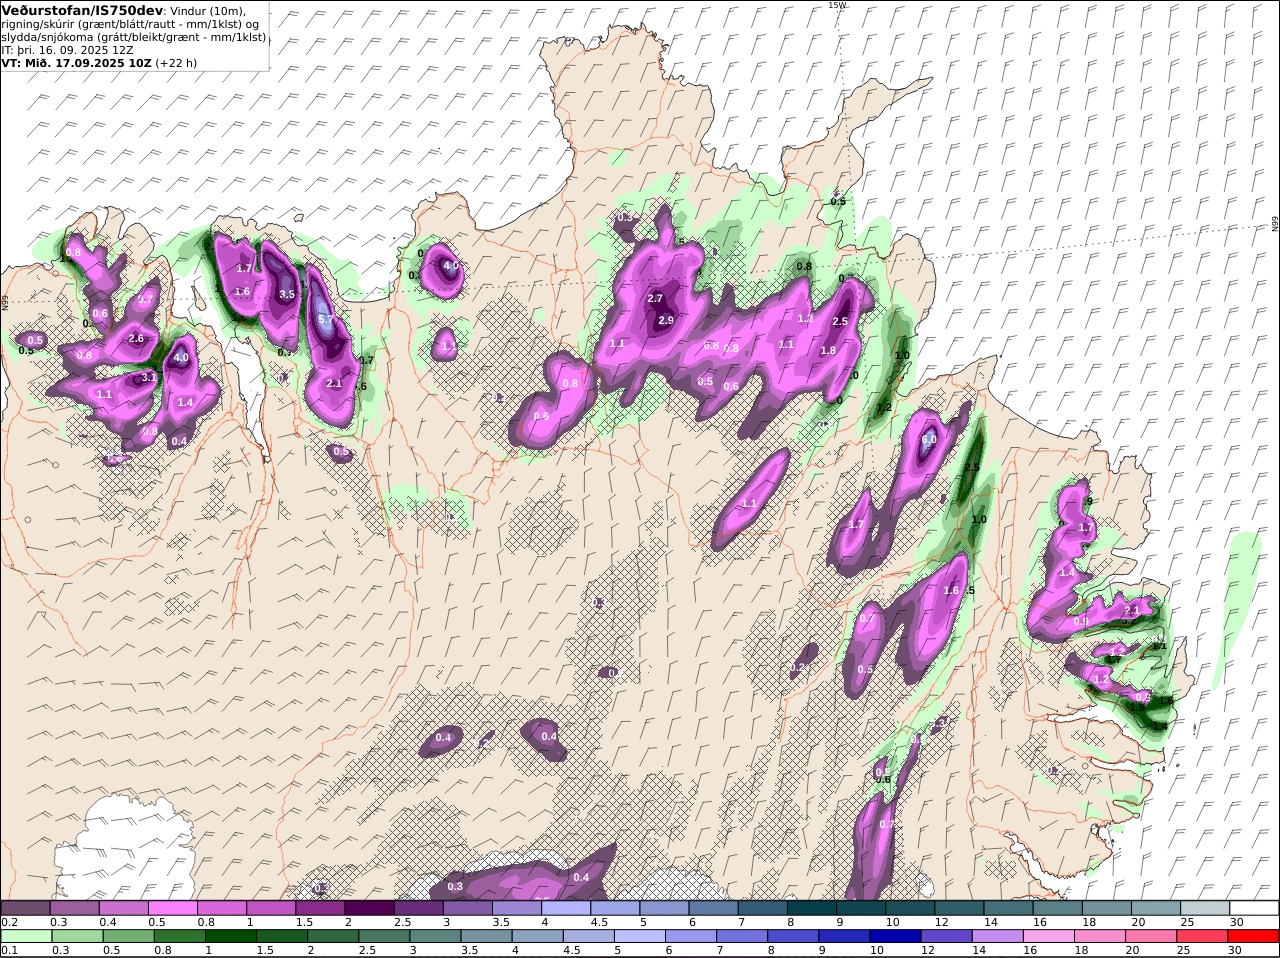This screenshot has height=958, width=1280.
Task: Select the snow legend swatch between 5 and 6
Action: 664,907
